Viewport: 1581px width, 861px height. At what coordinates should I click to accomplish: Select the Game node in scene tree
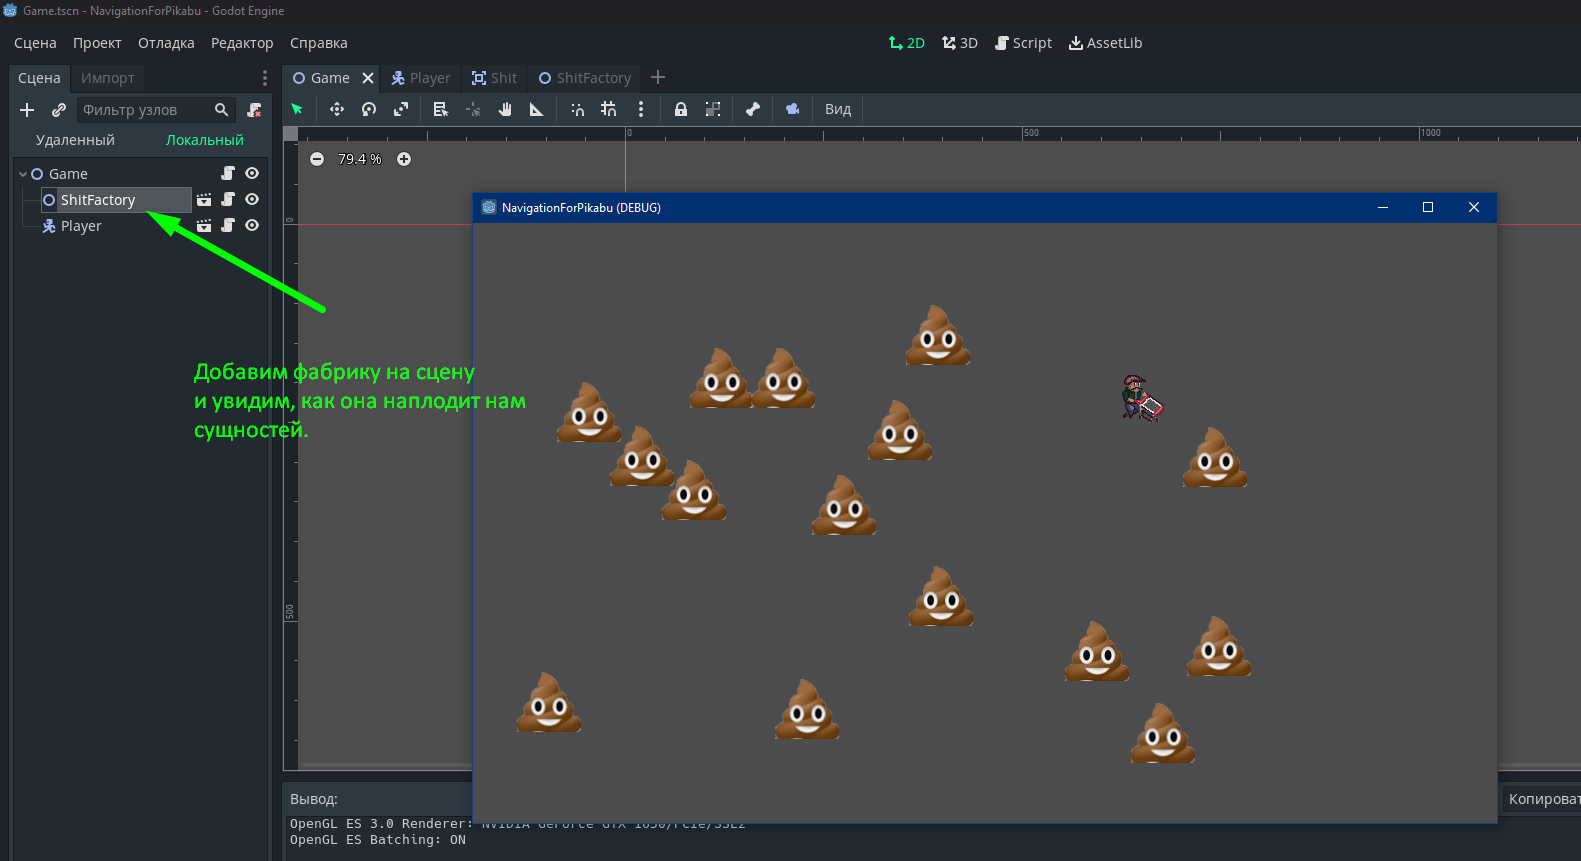click(68, 174)
